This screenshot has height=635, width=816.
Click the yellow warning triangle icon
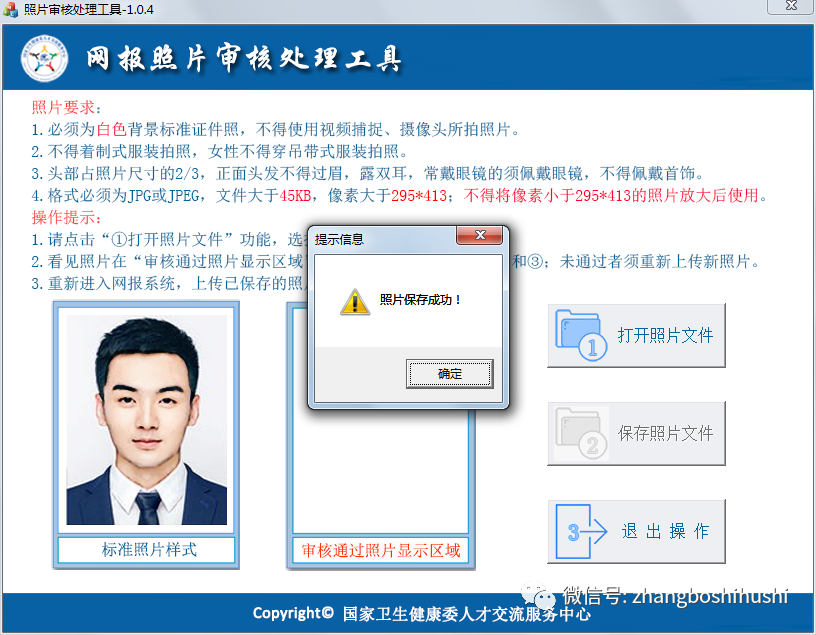tap(354, 300)
